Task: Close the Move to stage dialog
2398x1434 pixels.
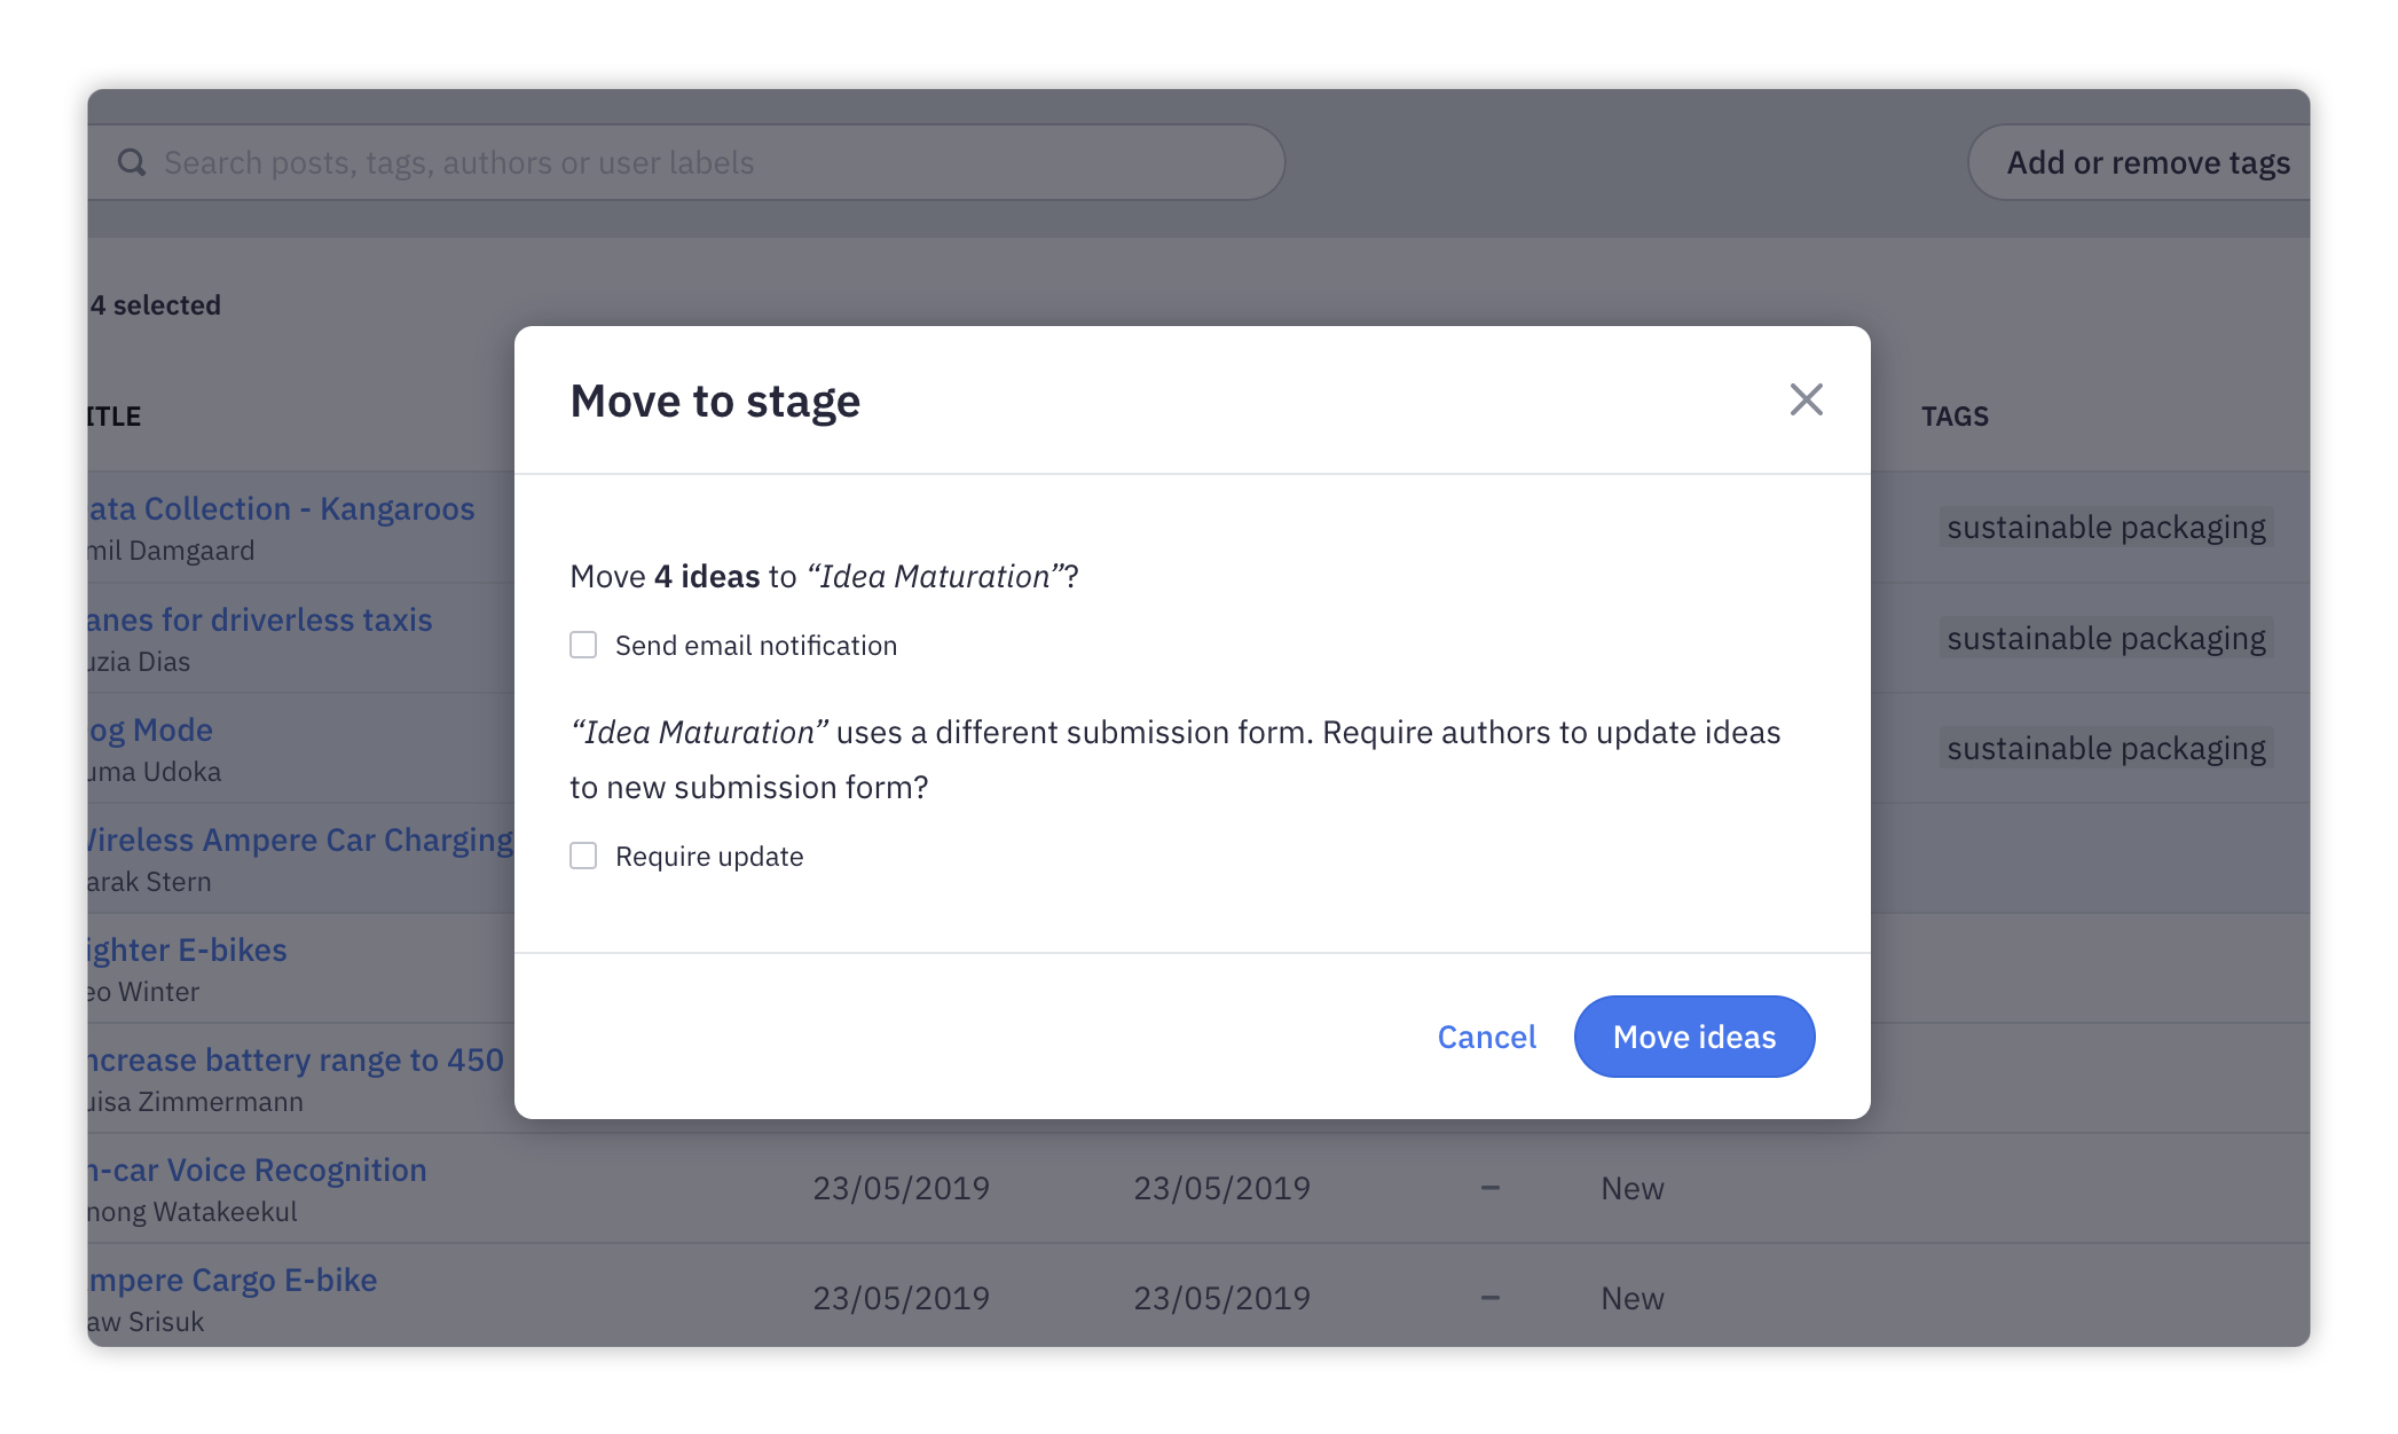Action: tap(1805, 400)
